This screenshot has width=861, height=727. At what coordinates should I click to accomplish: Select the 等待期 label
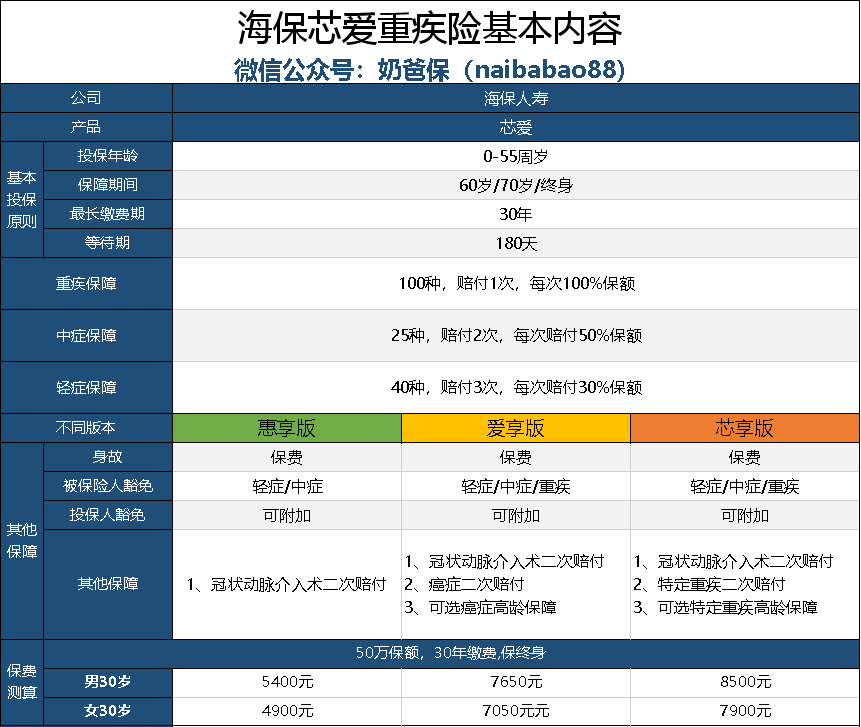point(108,243)
